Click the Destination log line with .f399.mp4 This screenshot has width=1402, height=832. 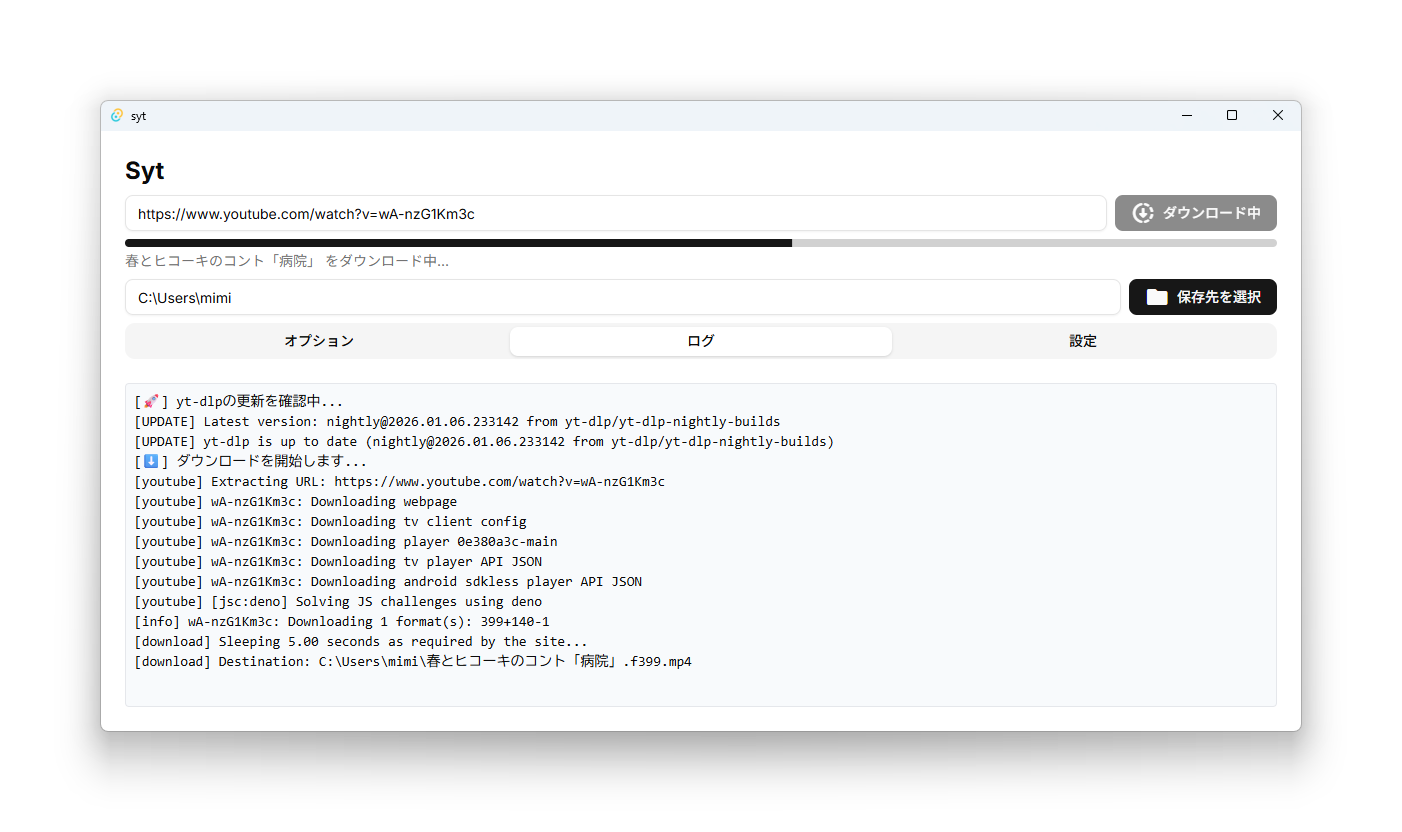[x=413, y=662]
